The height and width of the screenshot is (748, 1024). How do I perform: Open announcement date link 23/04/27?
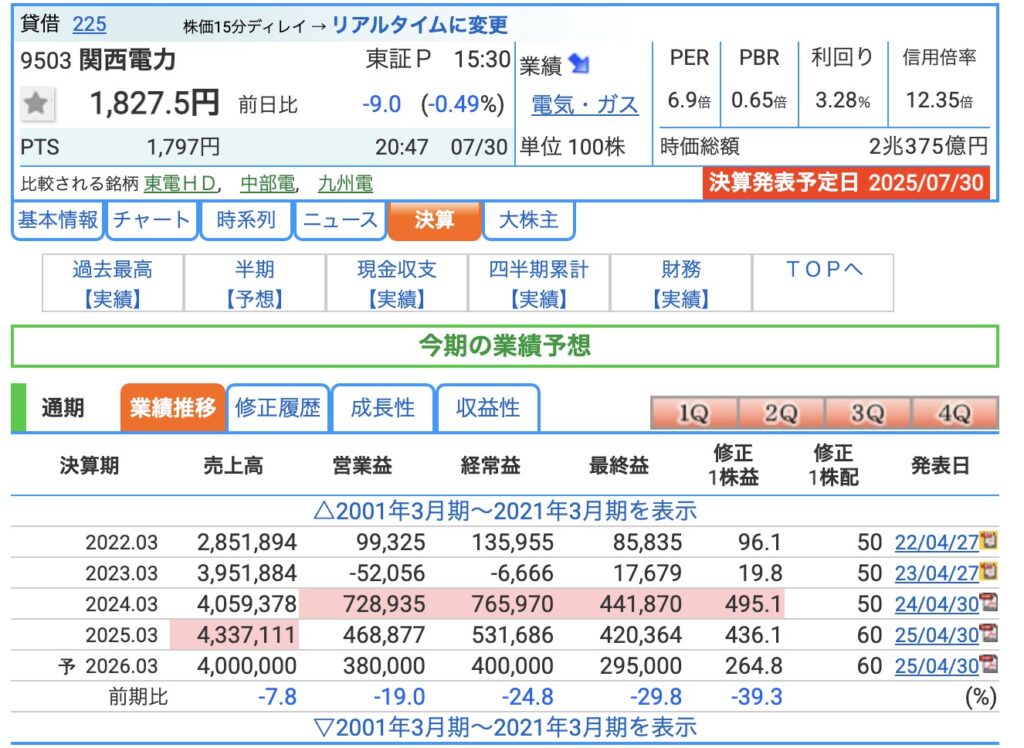tap(936, 573)
